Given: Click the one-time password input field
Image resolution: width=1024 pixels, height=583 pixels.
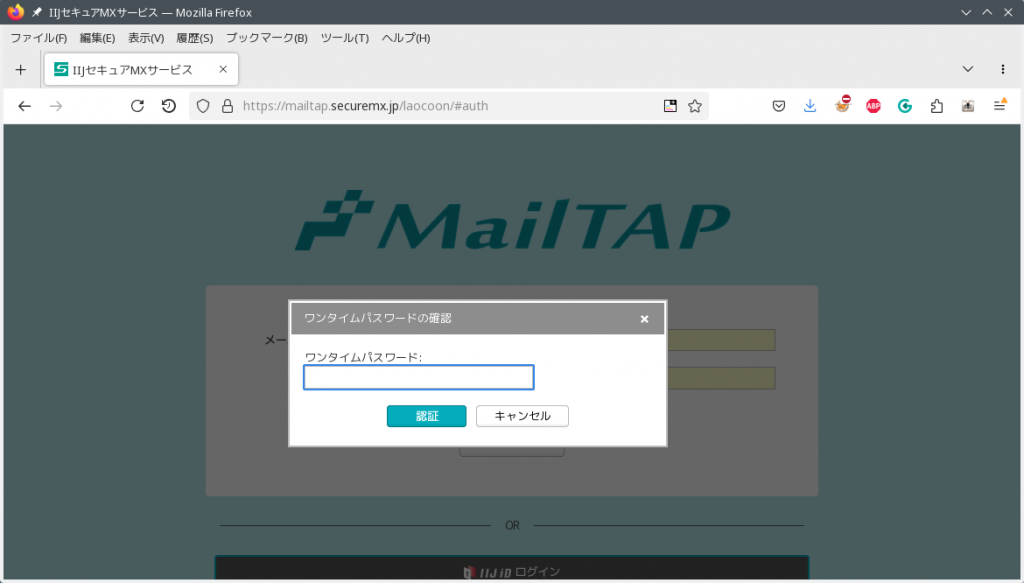Looking at the screenshot, I should (418, 377).
